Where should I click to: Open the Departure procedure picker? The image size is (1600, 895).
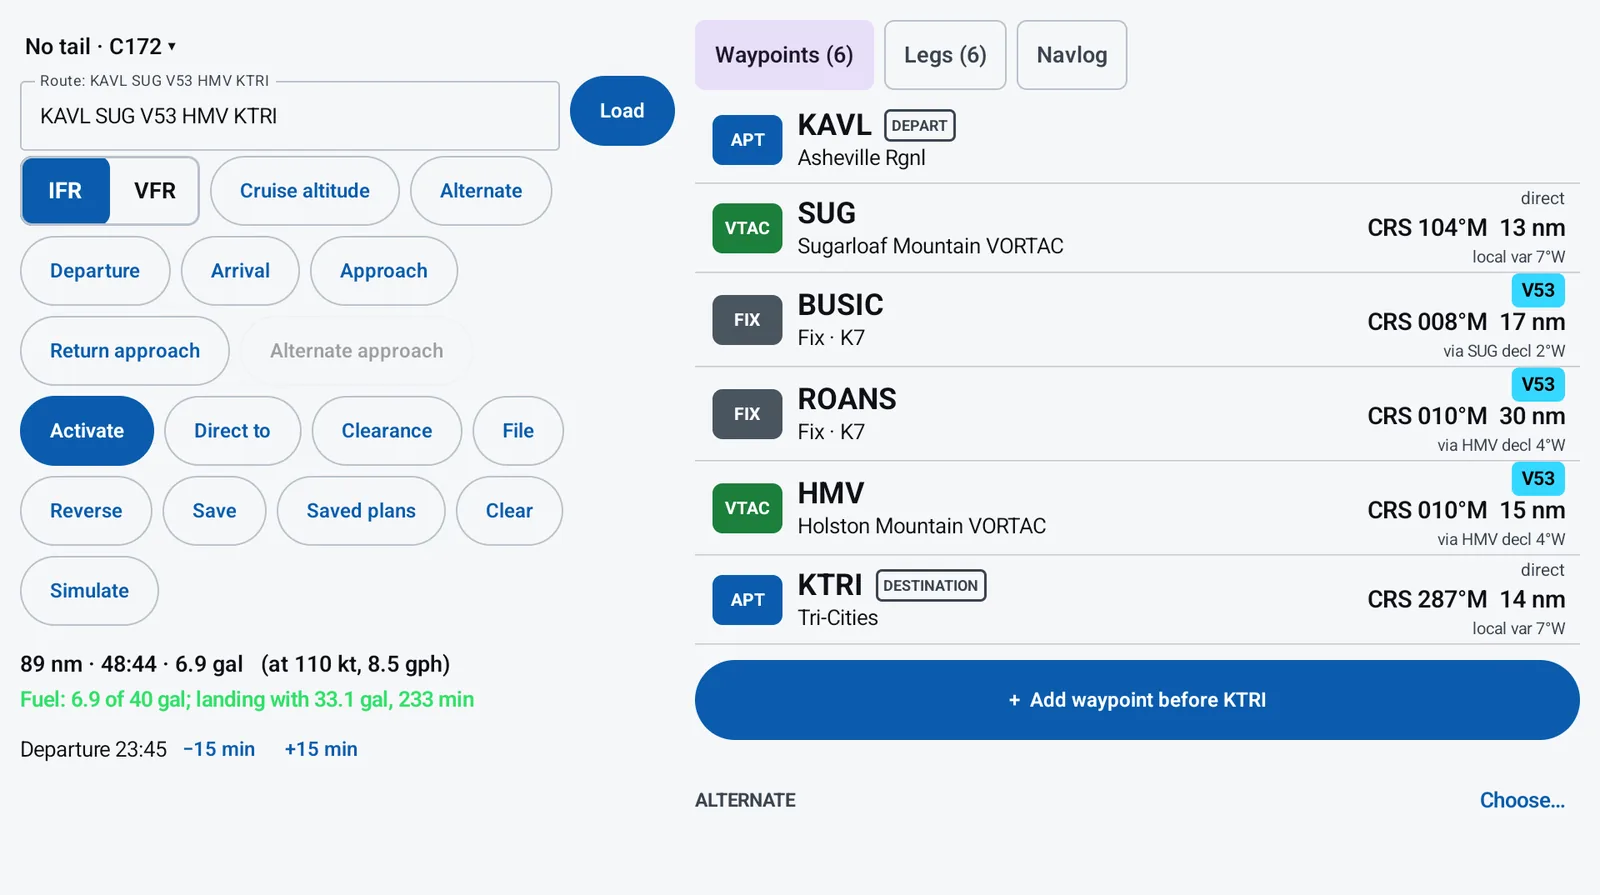point(95,271)
